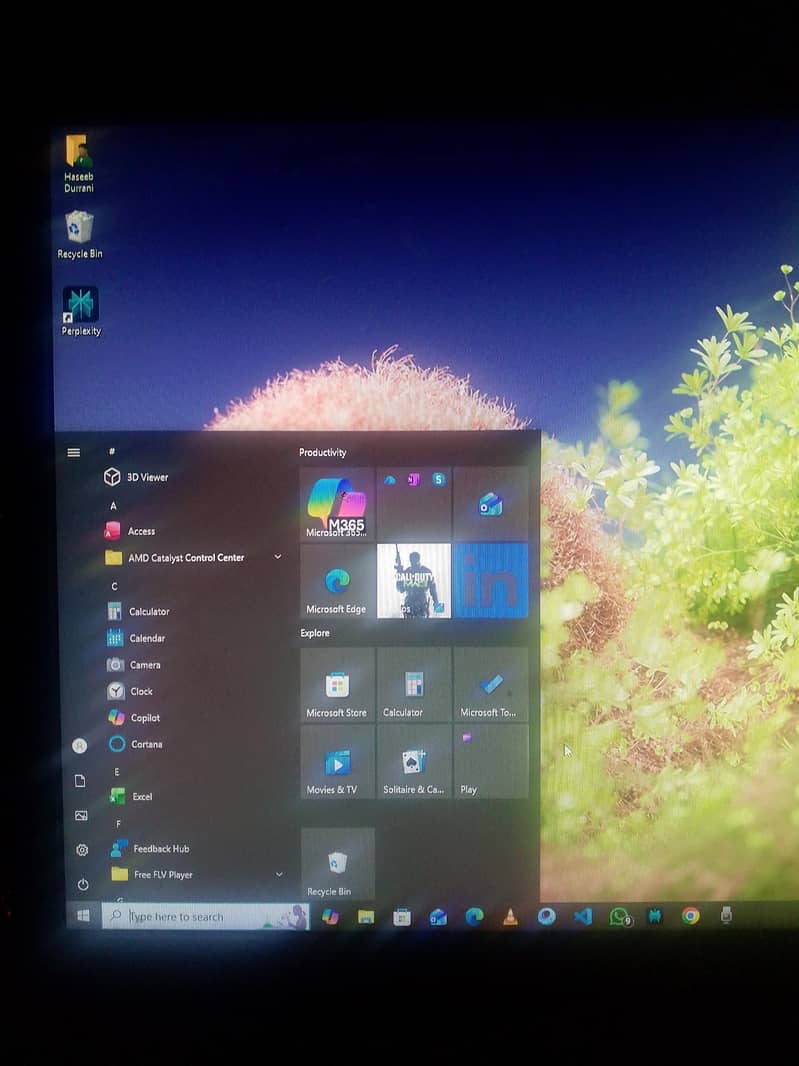
Task: Open Outlook from the taskbar
Action: (438, 917)
